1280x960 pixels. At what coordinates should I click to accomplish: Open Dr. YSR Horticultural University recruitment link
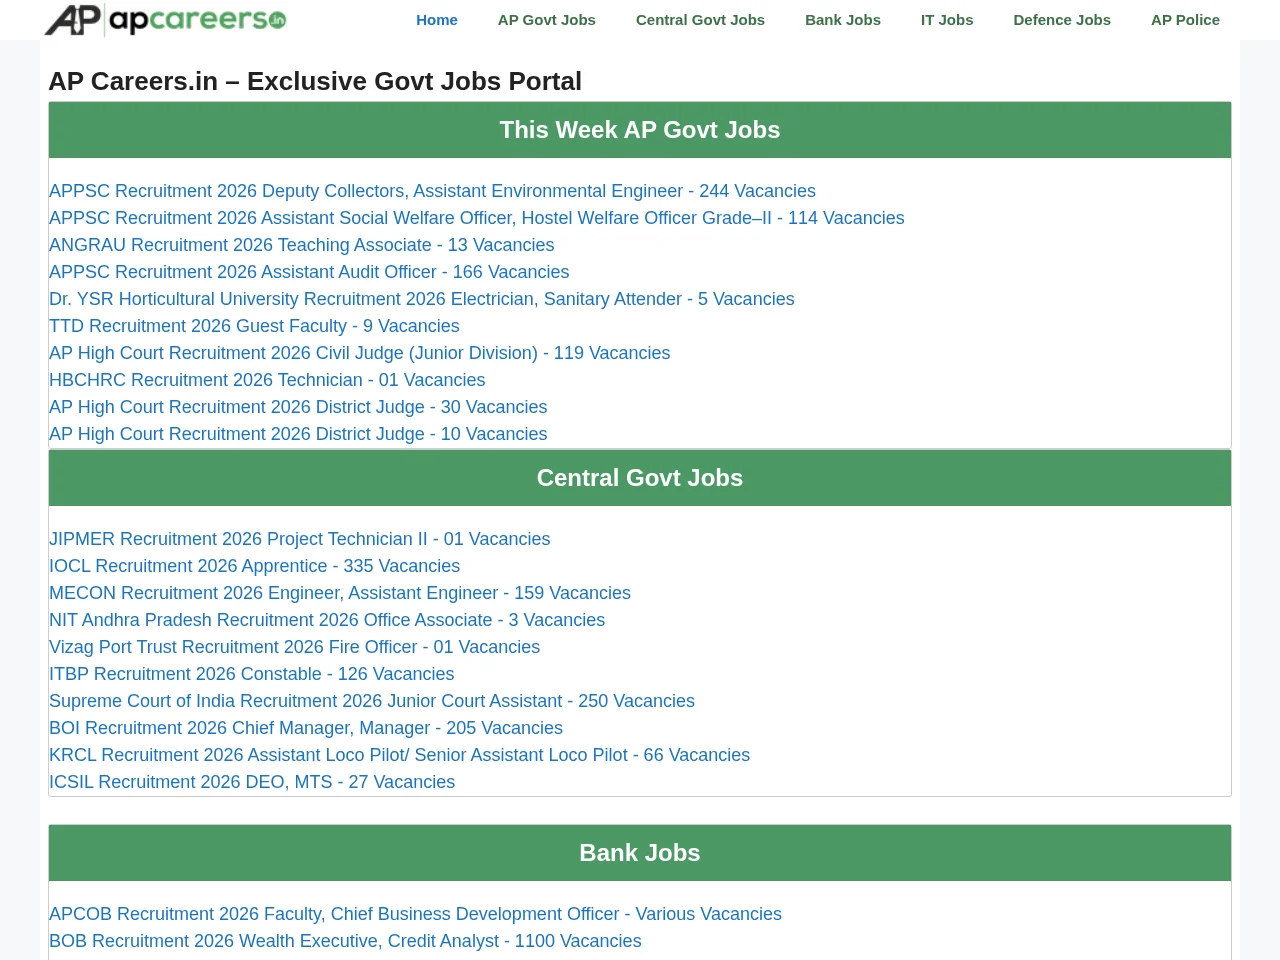422,299
